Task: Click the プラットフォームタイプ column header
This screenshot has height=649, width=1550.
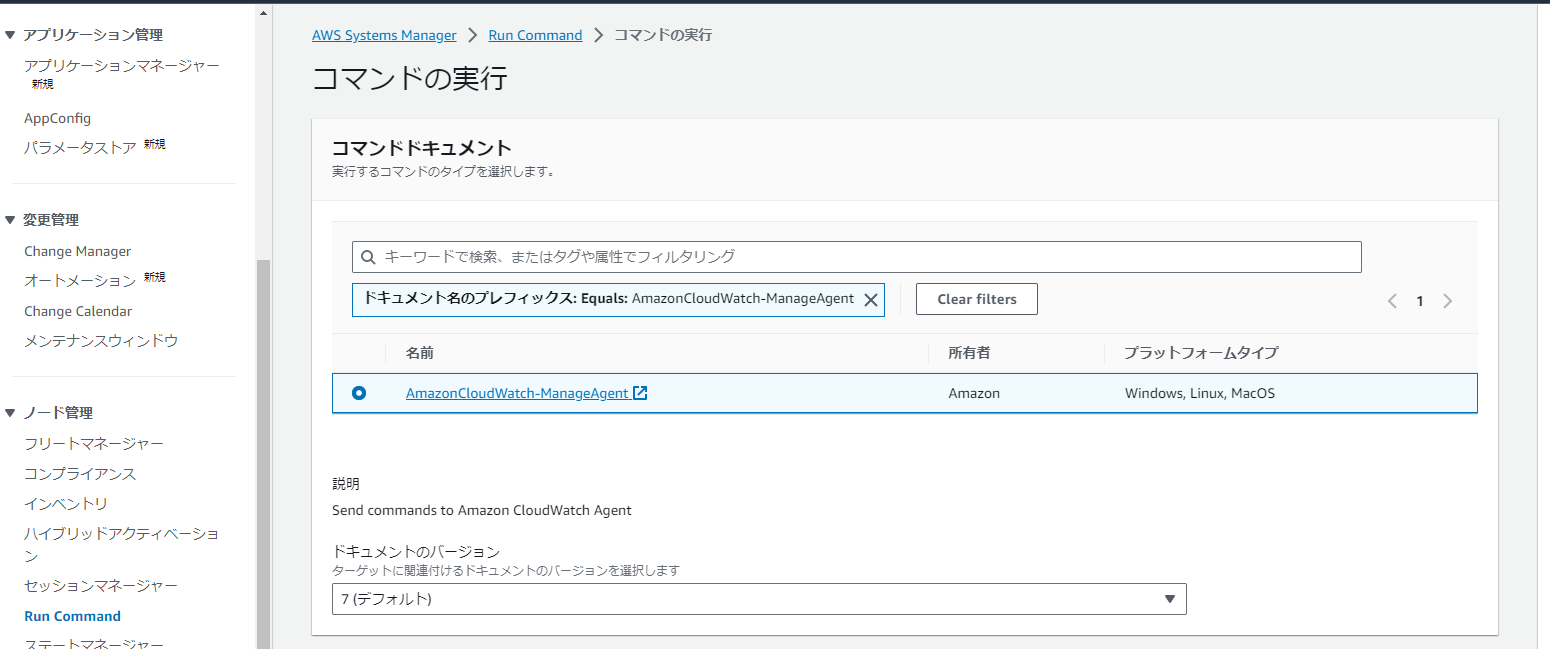Action: (1201, 353)
